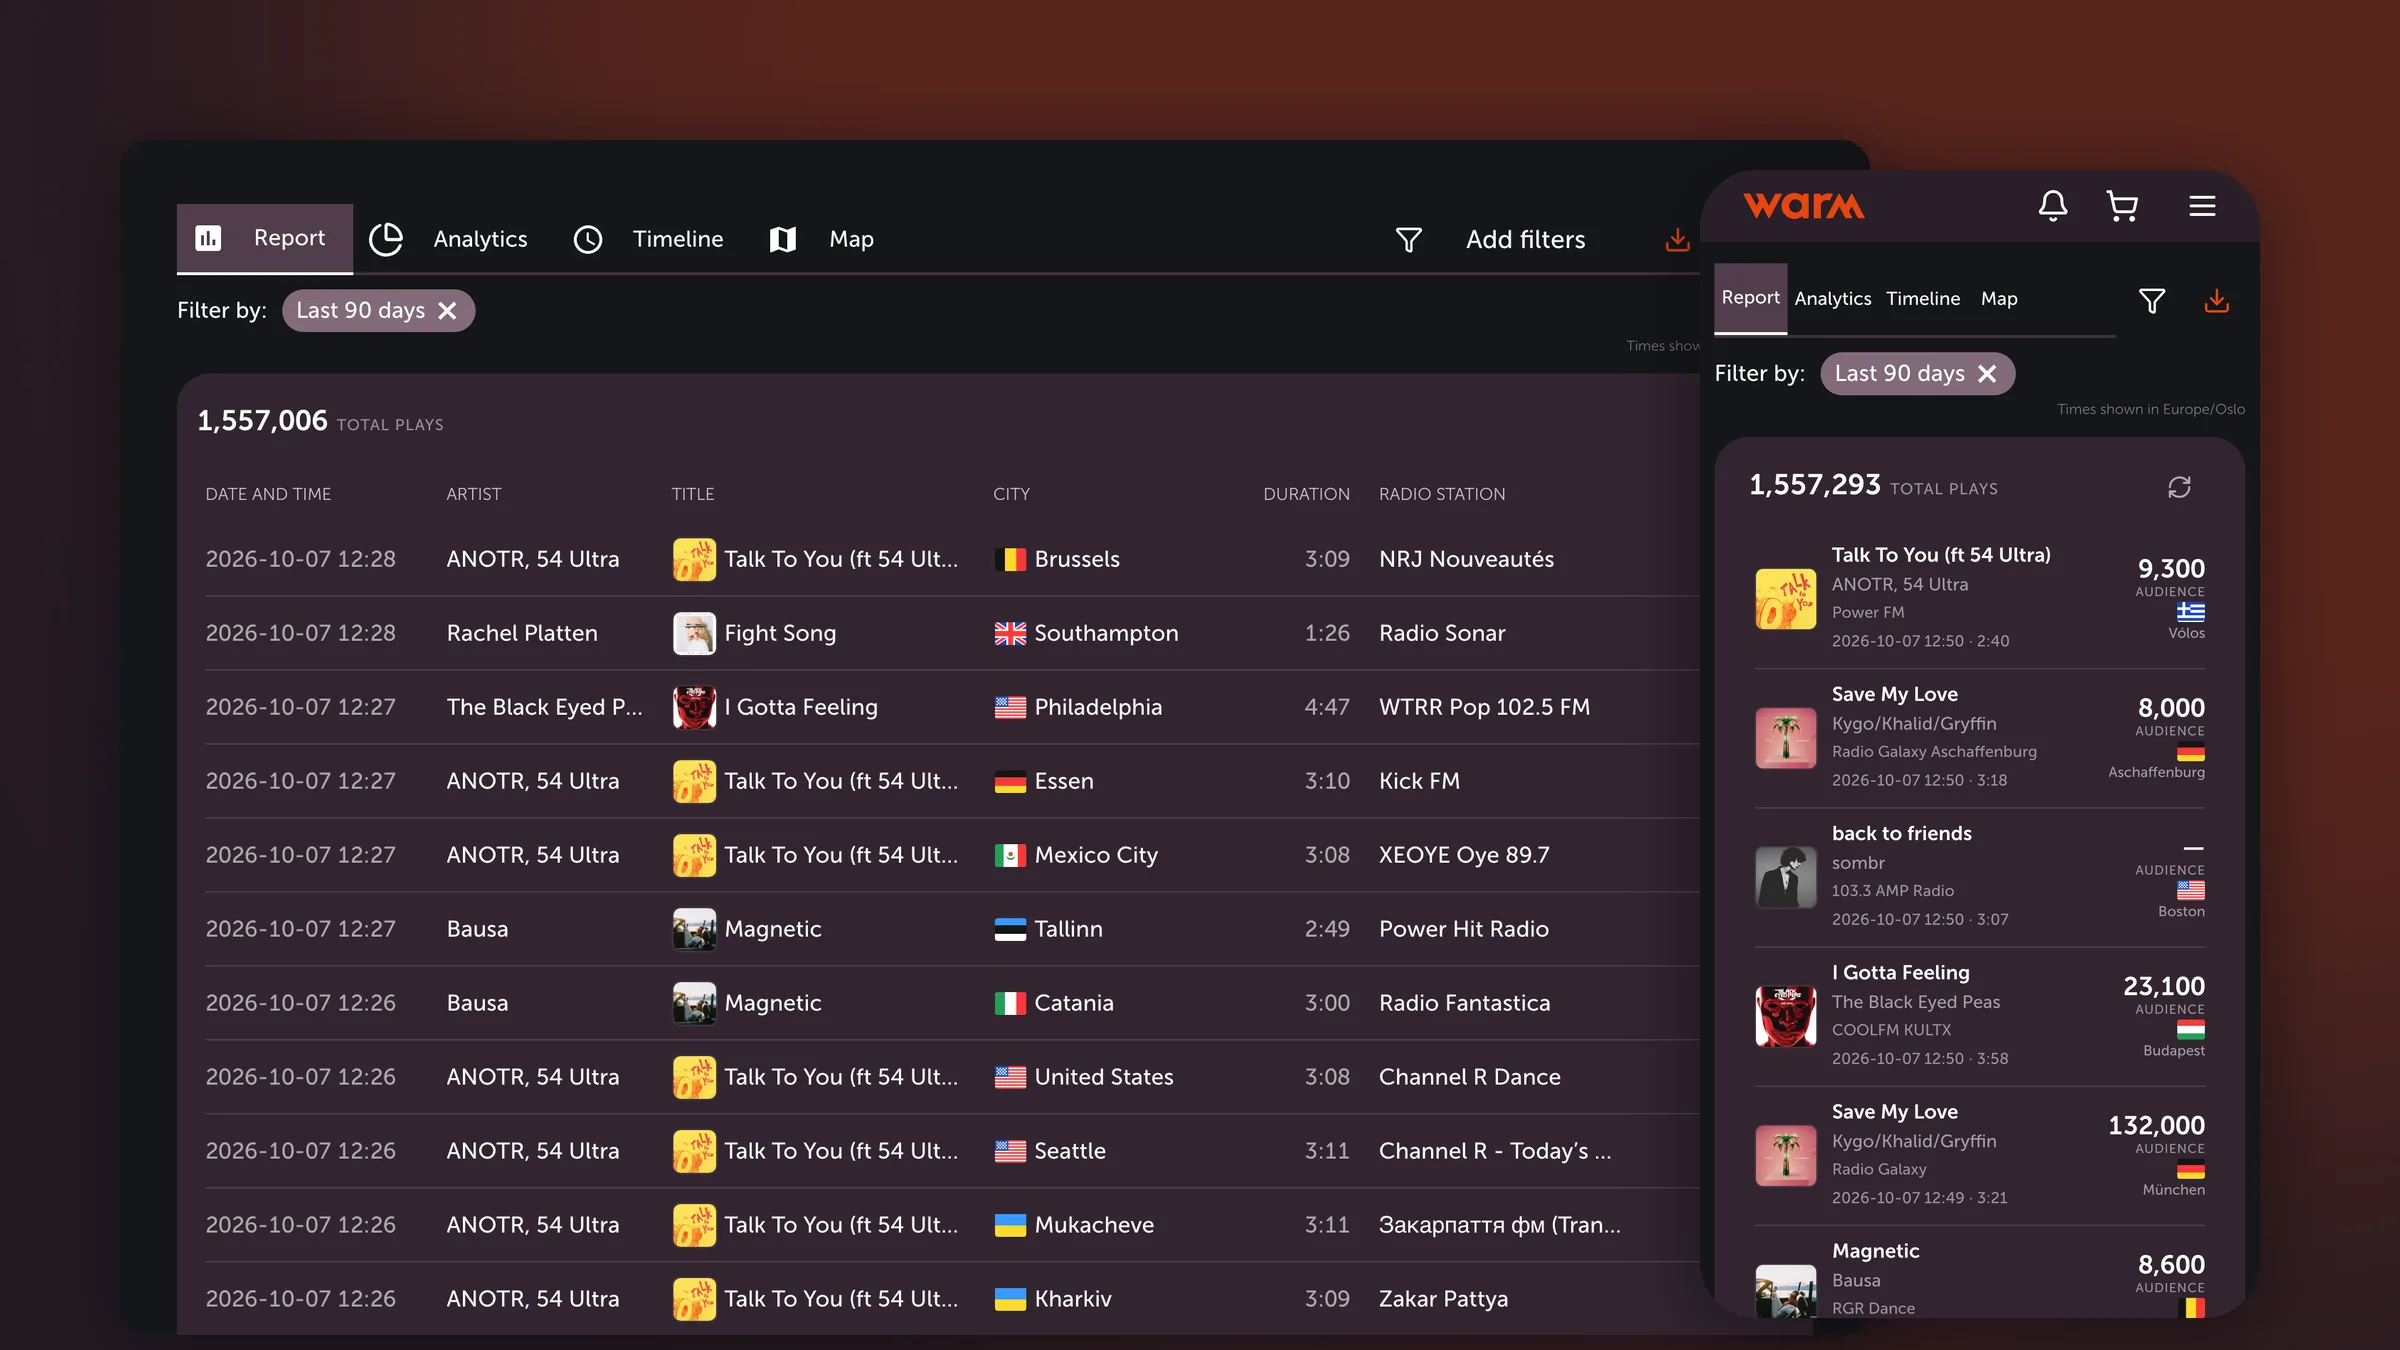This screenshot has width=2400, height=1350.
Task: Click the Magnetic thumbnail in the Tallinn row
Action: (694, 929)
